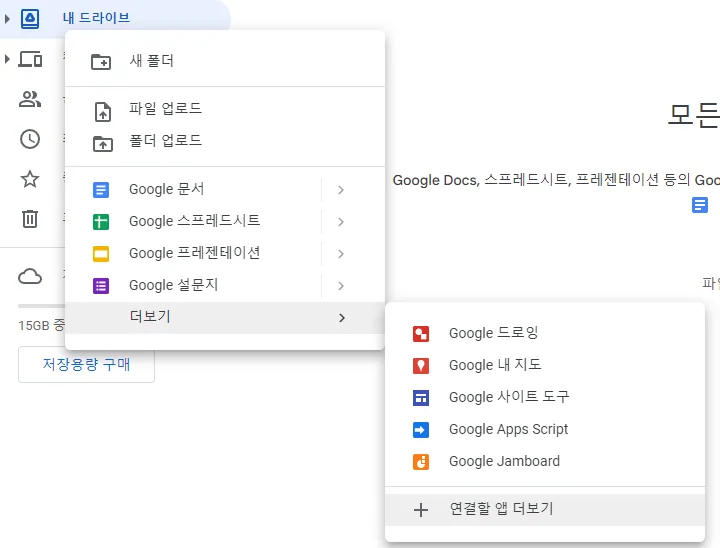Screen dimensions: 720x548
Task: Click the Google My Maps pin icon
Action: click(x=421, y=366)
